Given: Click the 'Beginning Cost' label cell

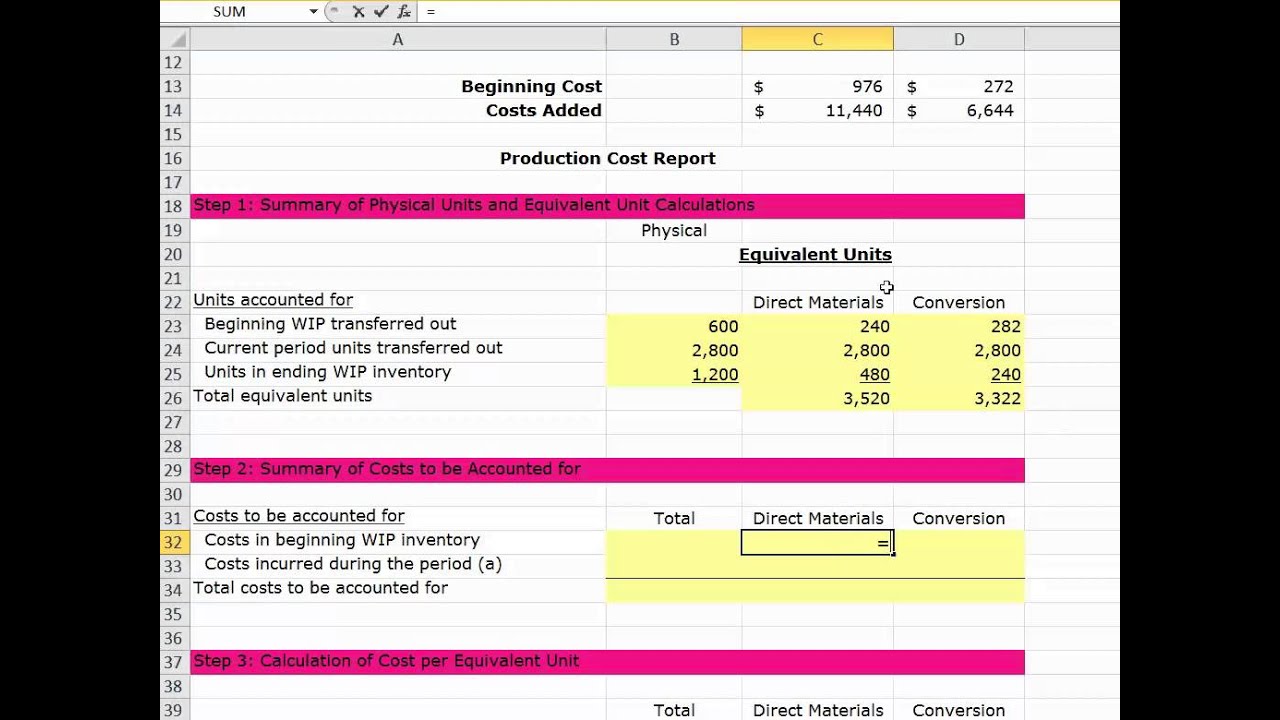Looking at the screenshot, I should click(x=531, y=87).
